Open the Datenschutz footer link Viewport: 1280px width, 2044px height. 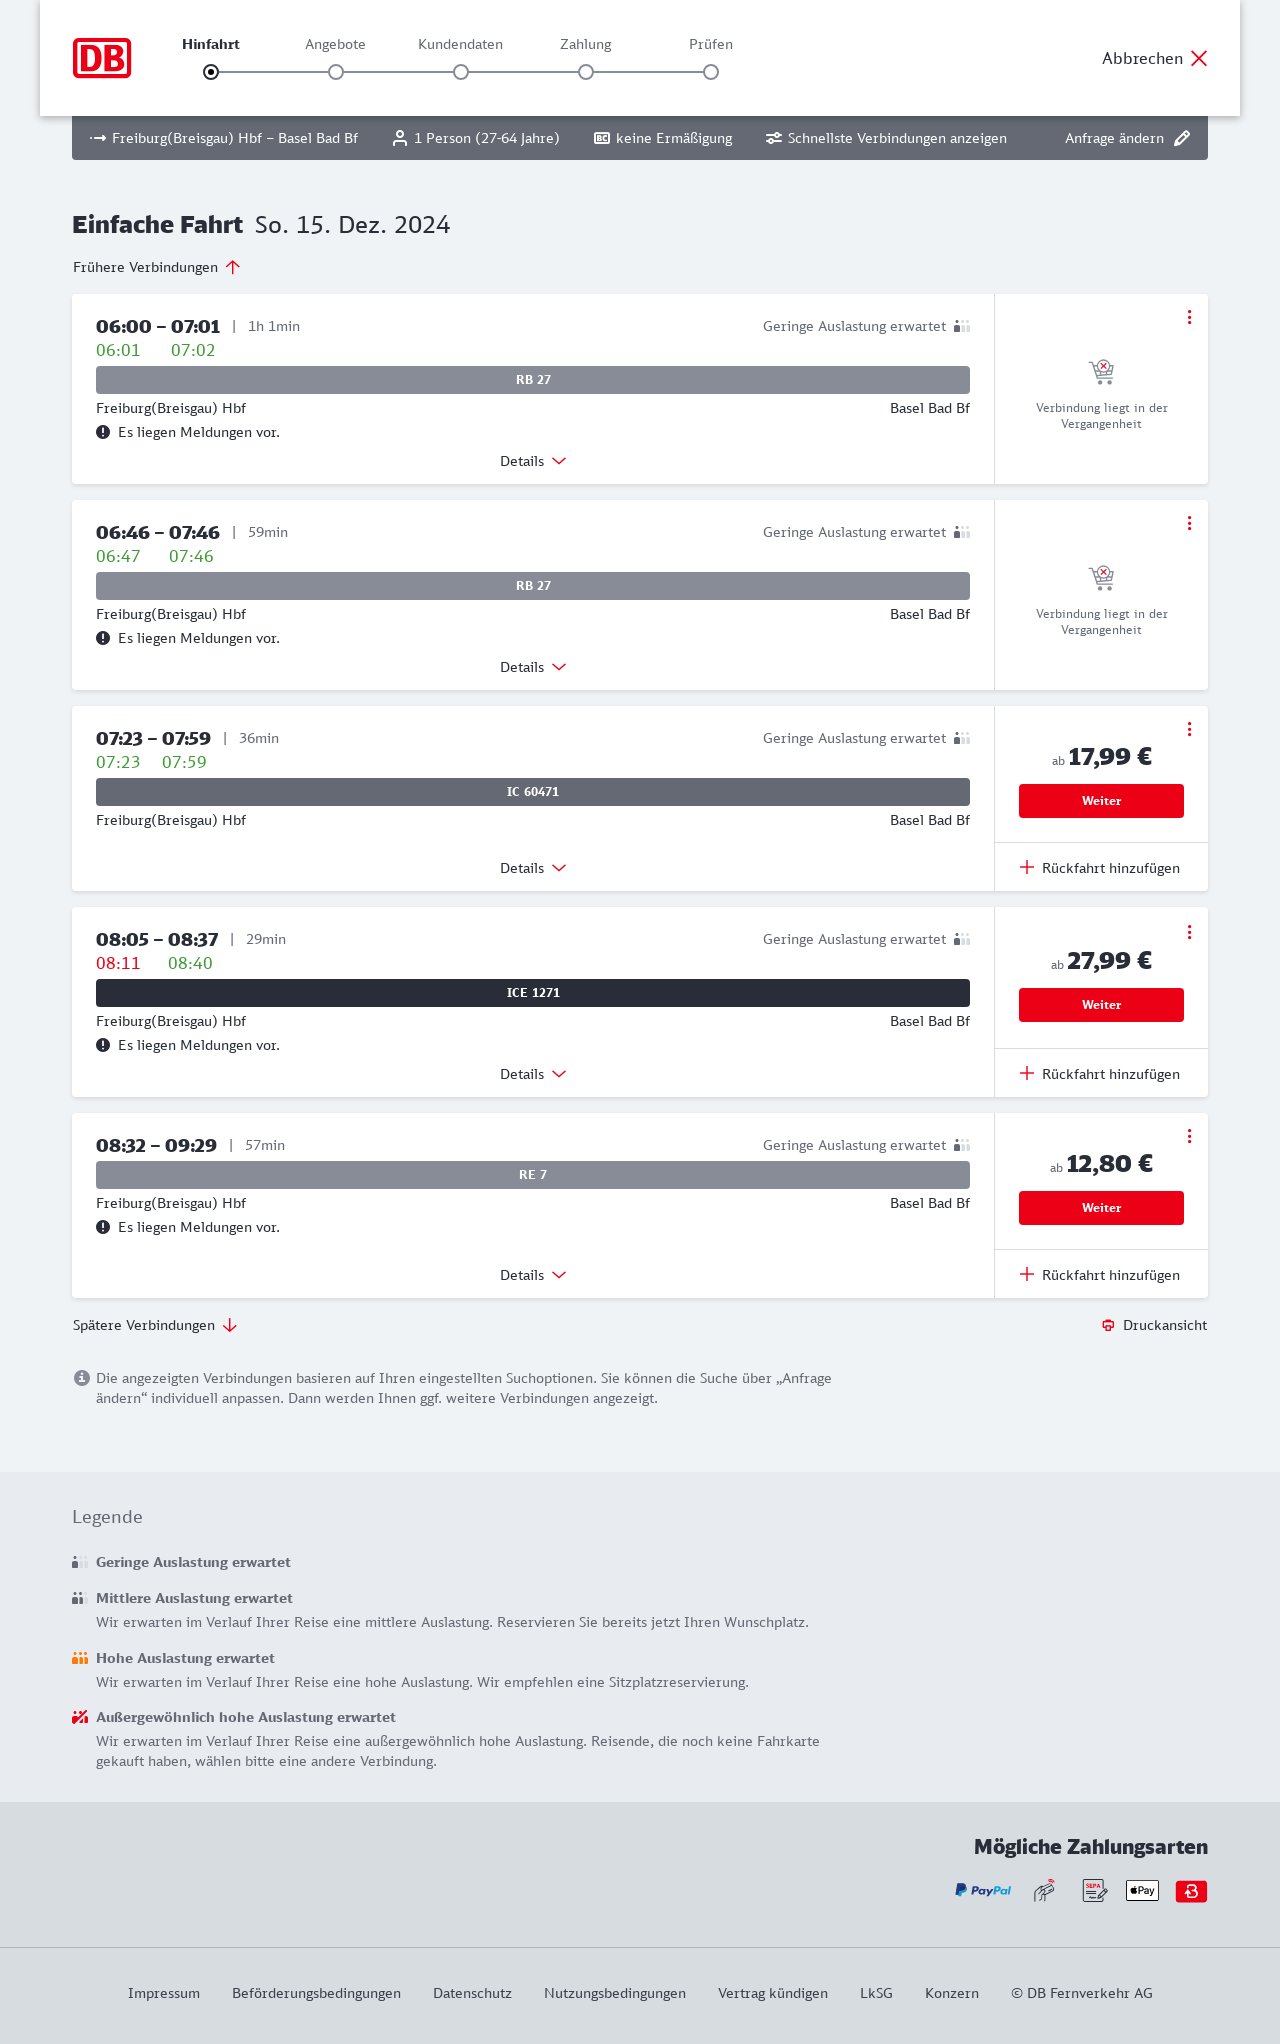tap(472, 1993)
